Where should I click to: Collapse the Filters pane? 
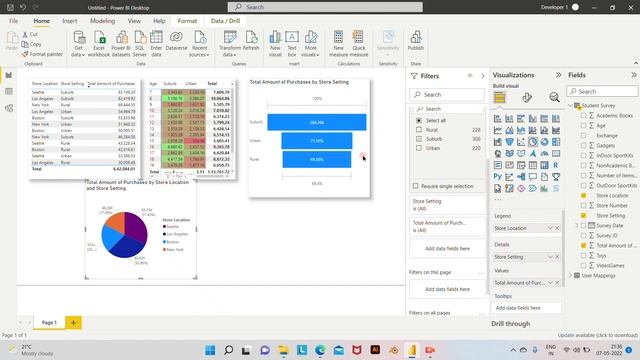[x=482, y=76]
